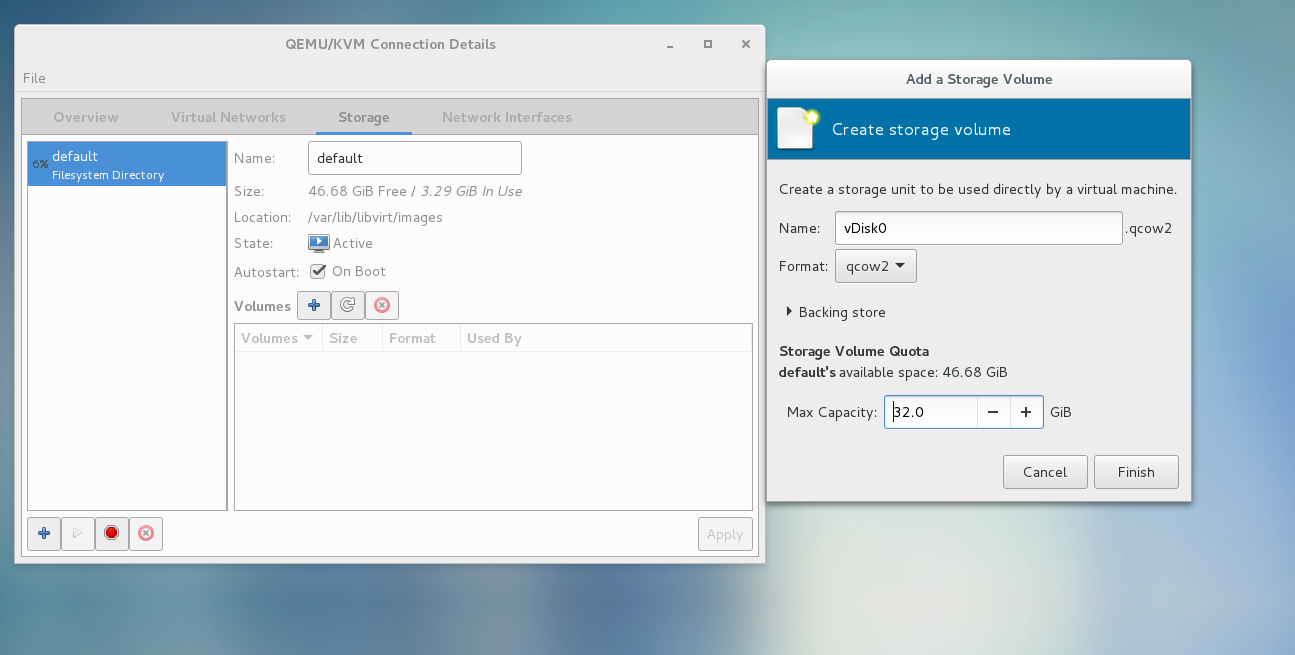The height and width of the screenshot is (655, 1295).
Task: Add a new storage pool
Action: (x=44, y=534)
